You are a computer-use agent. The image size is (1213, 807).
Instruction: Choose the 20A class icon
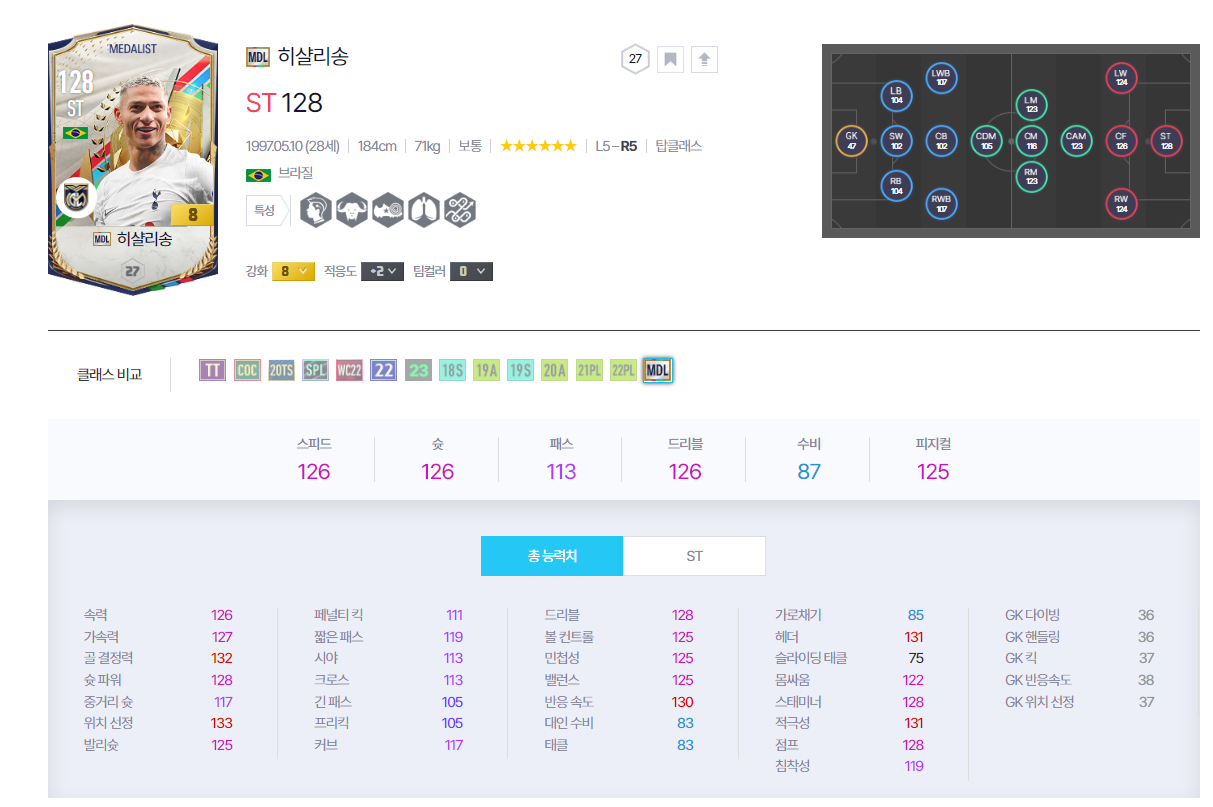click(x=554, y=370)
